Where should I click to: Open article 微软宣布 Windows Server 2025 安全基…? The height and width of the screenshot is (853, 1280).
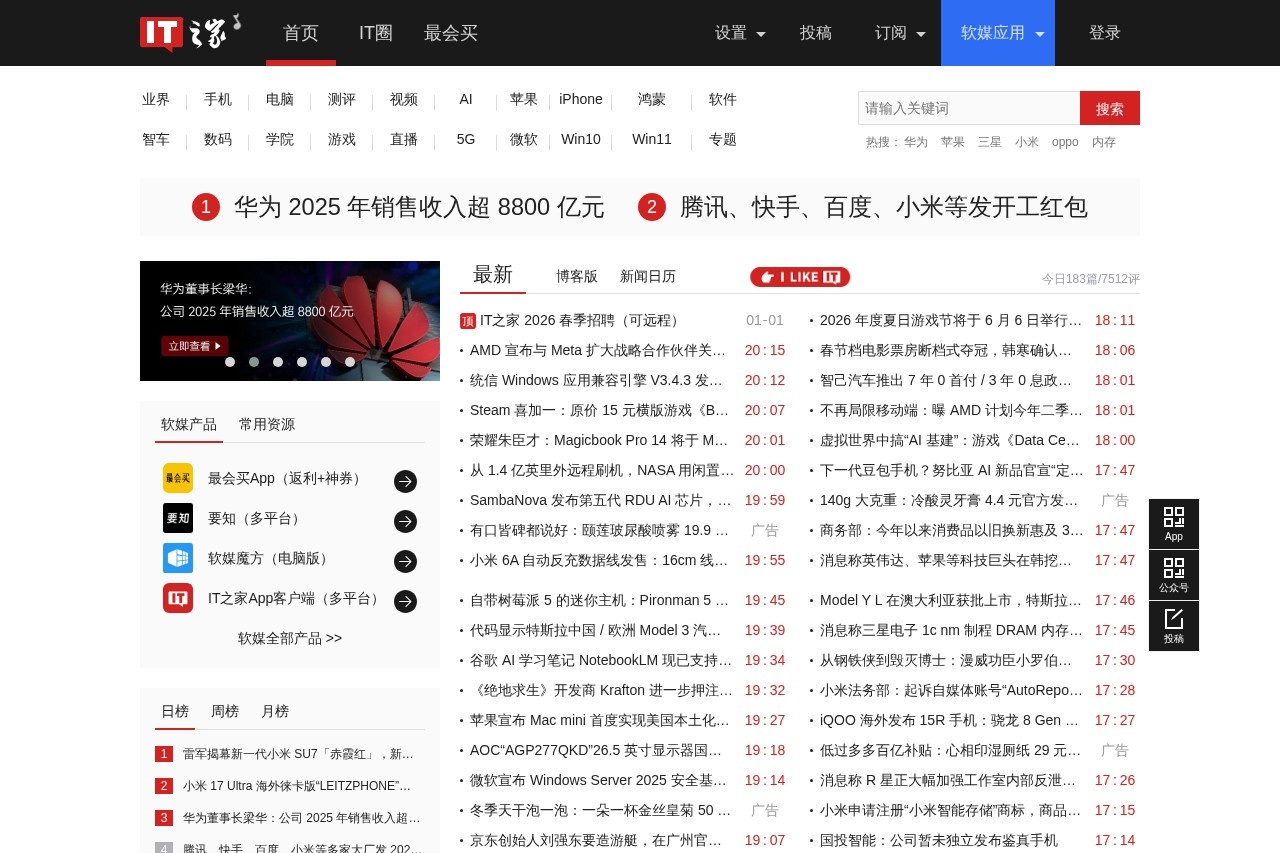[x=599, y=780]
